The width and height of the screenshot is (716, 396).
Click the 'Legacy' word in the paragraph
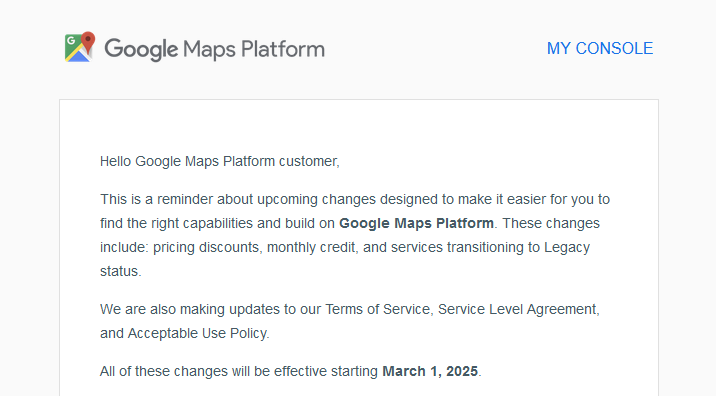click(x=567, y=248)
